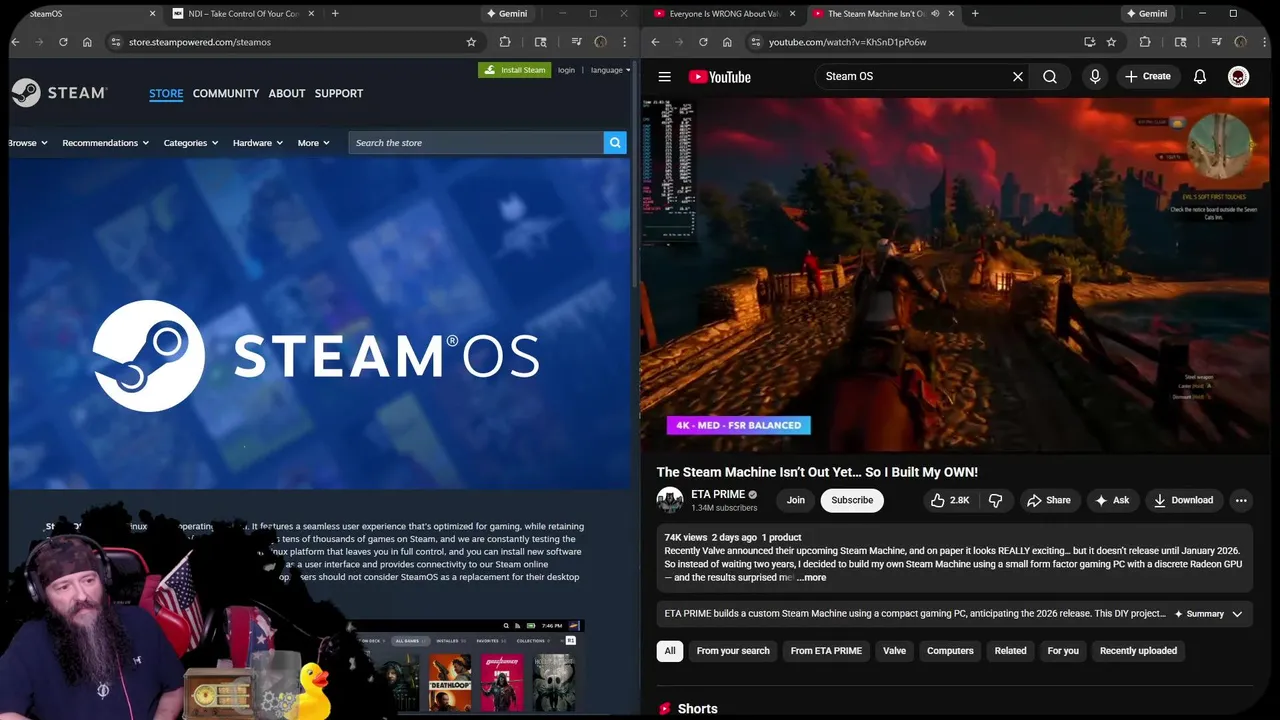Click the YouTube magnifier search button

click(1050, 77)
